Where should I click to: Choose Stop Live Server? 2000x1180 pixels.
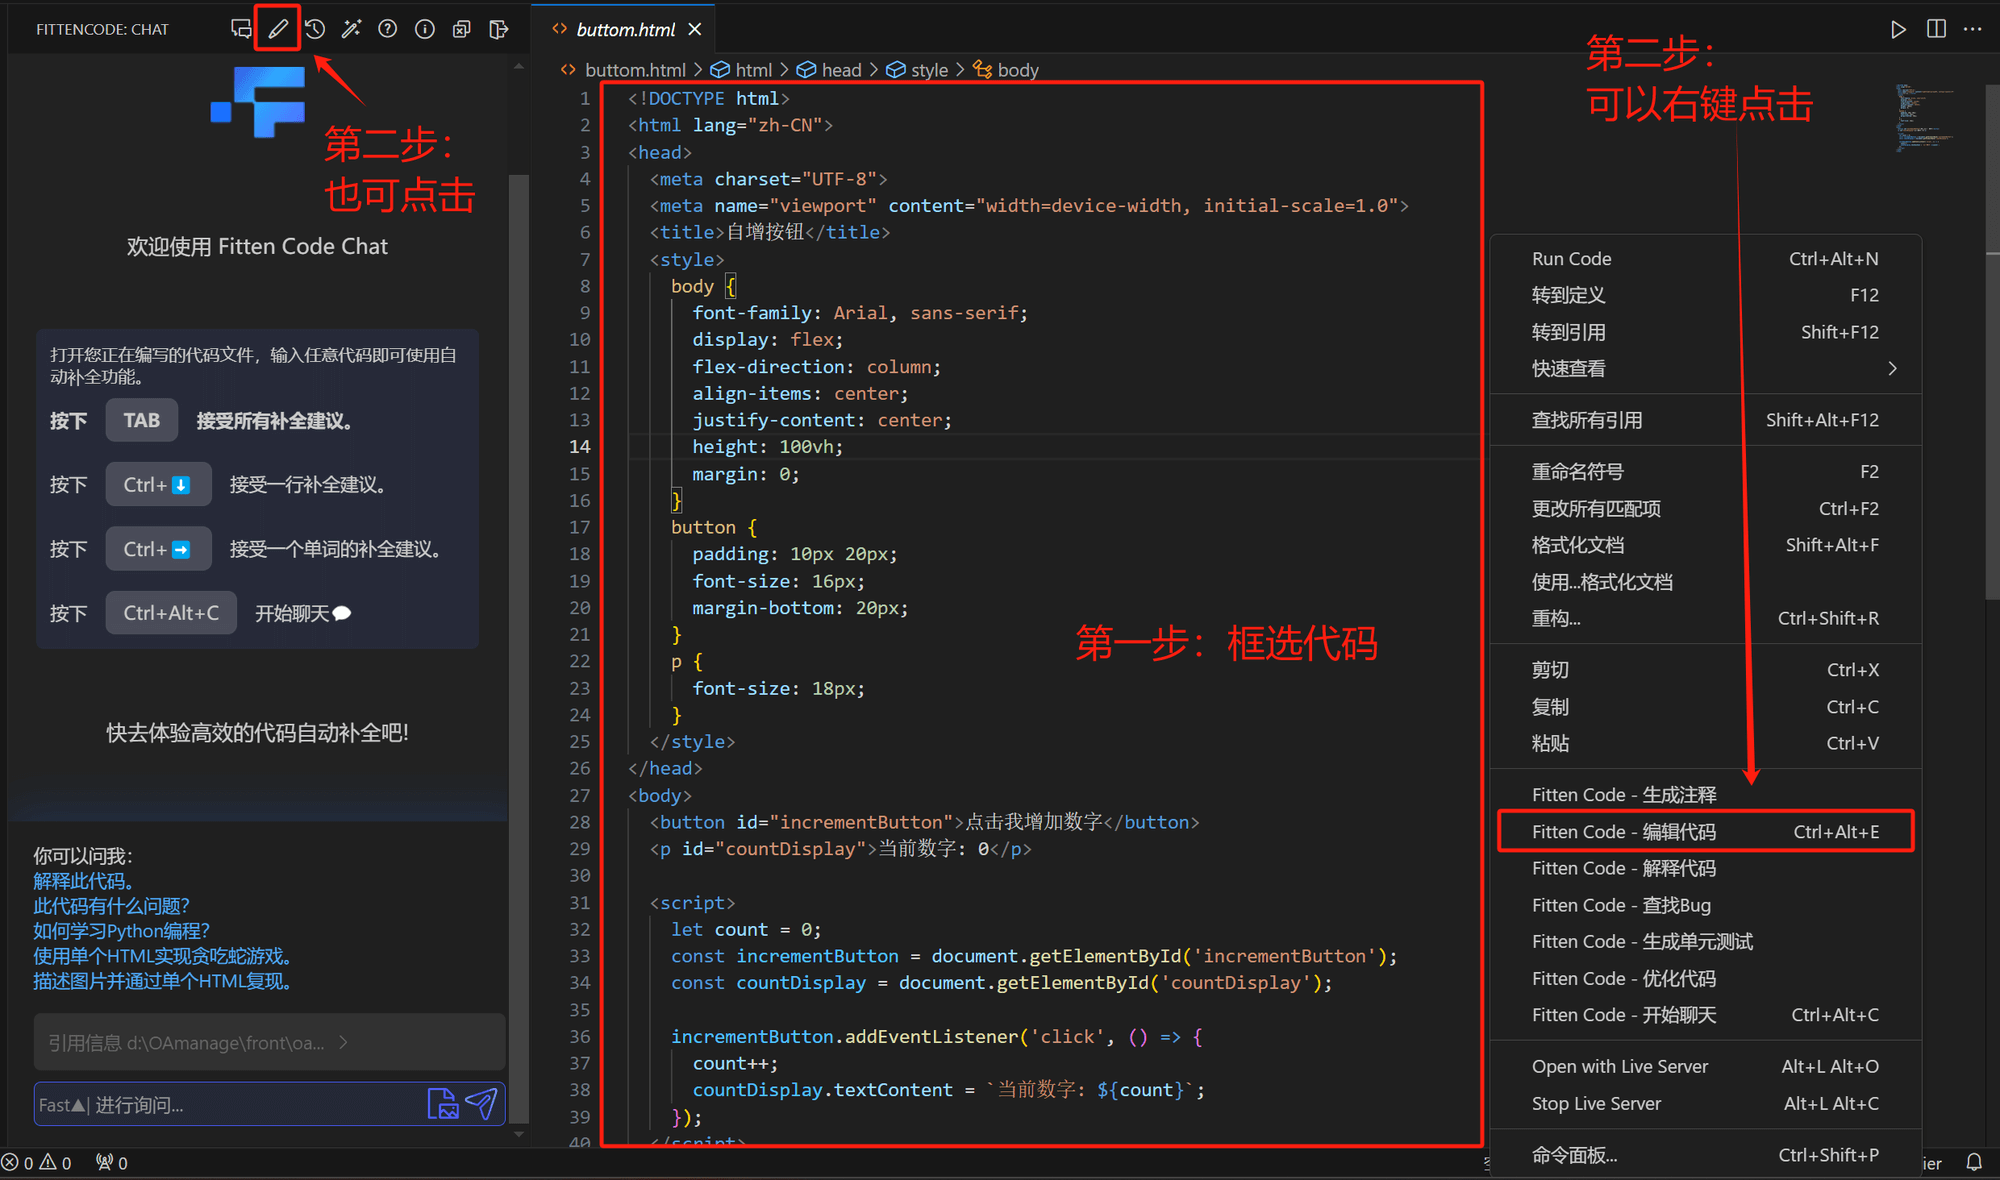1705,1104
